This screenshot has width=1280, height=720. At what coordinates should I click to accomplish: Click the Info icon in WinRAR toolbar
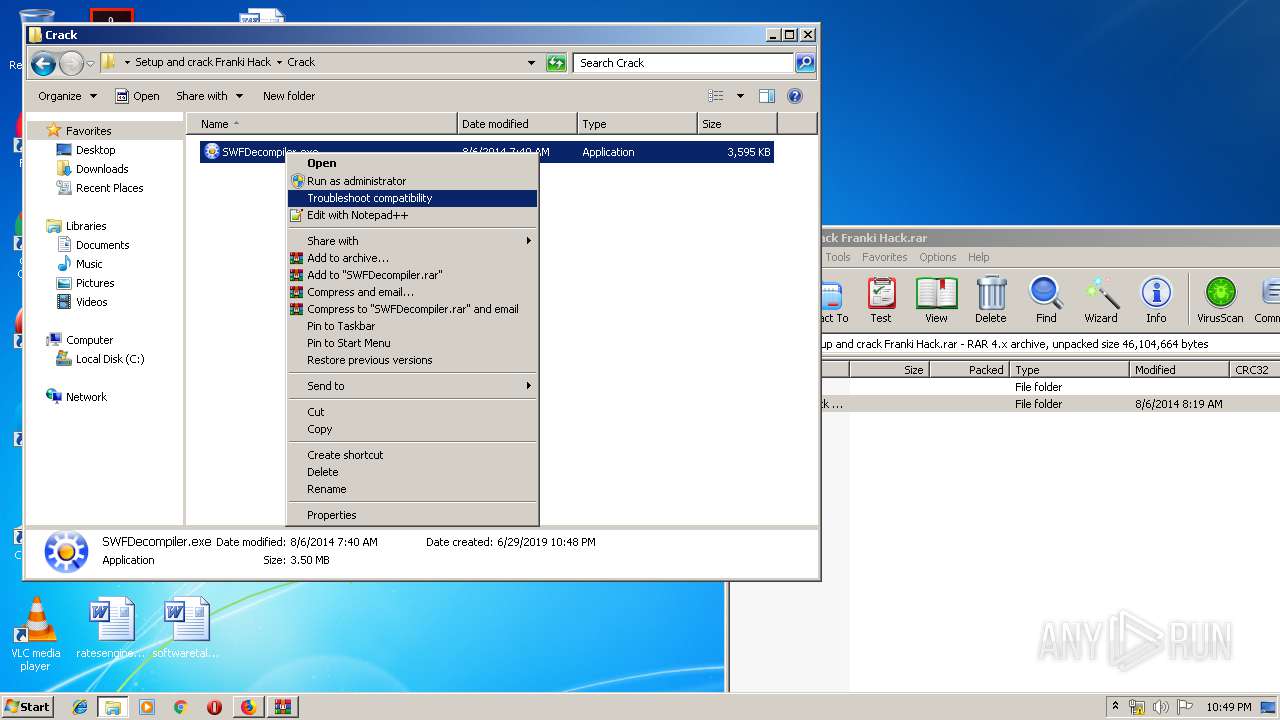[x=1156, y=300]
